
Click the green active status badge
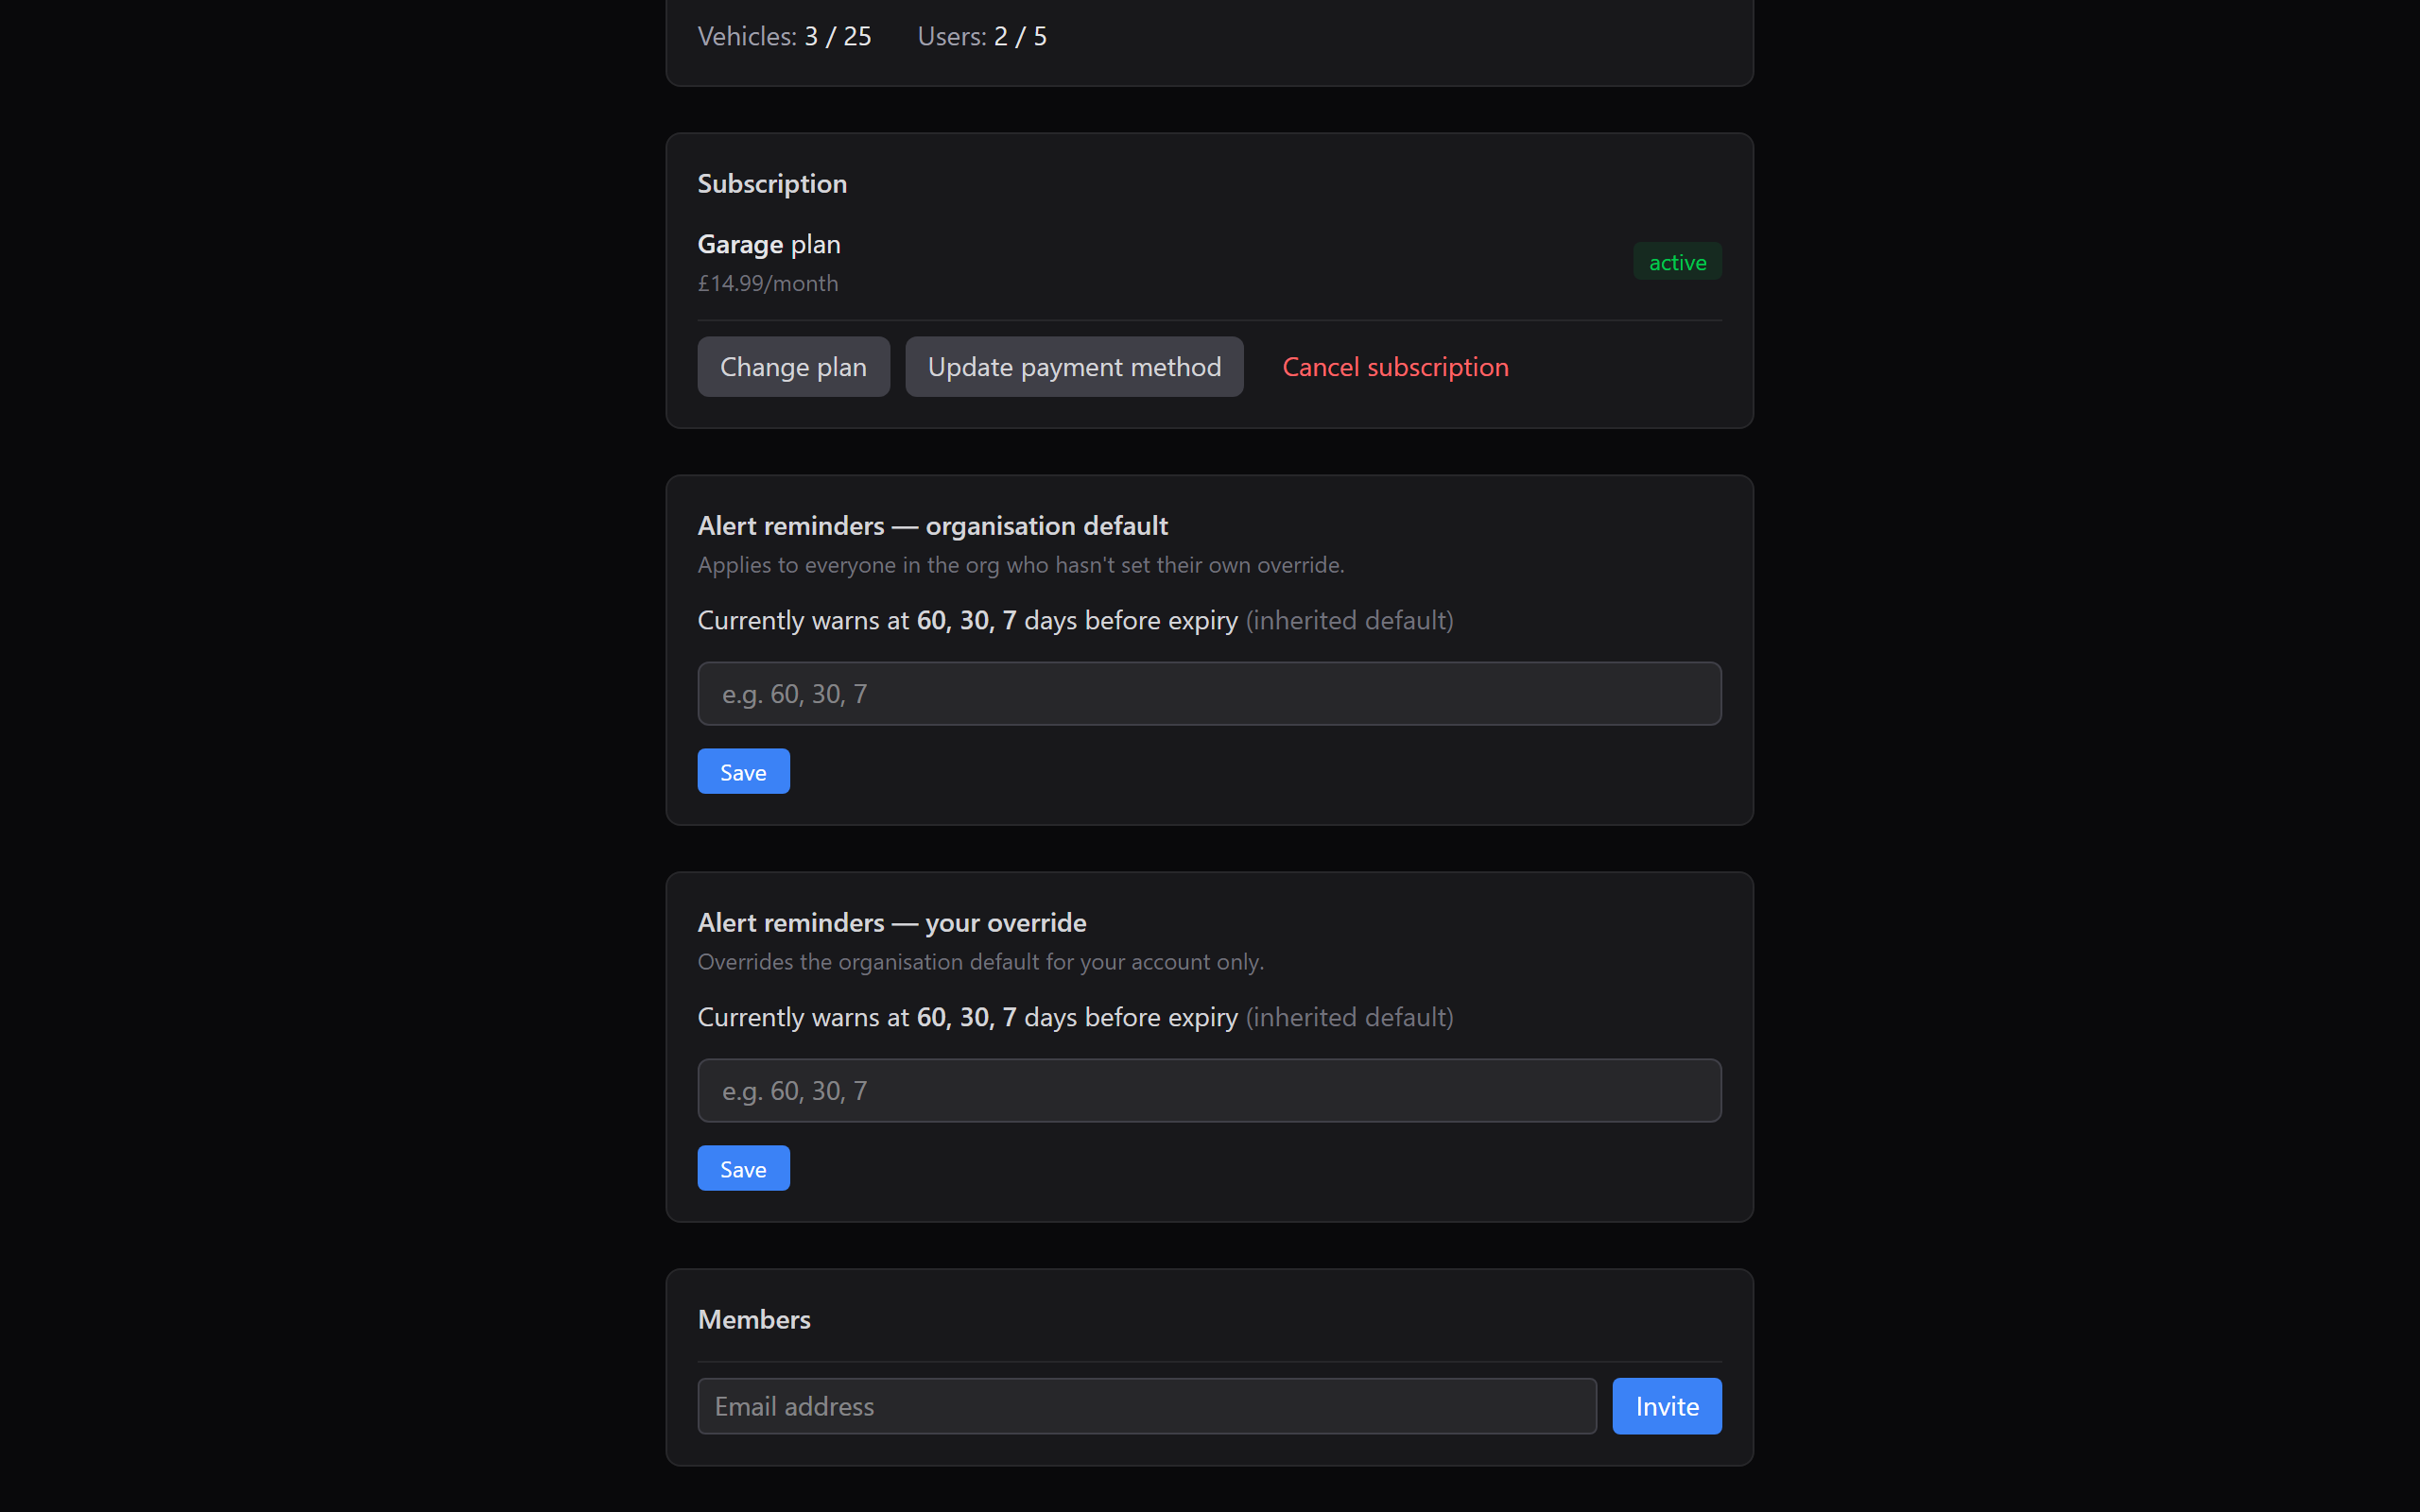point(1675,261)
